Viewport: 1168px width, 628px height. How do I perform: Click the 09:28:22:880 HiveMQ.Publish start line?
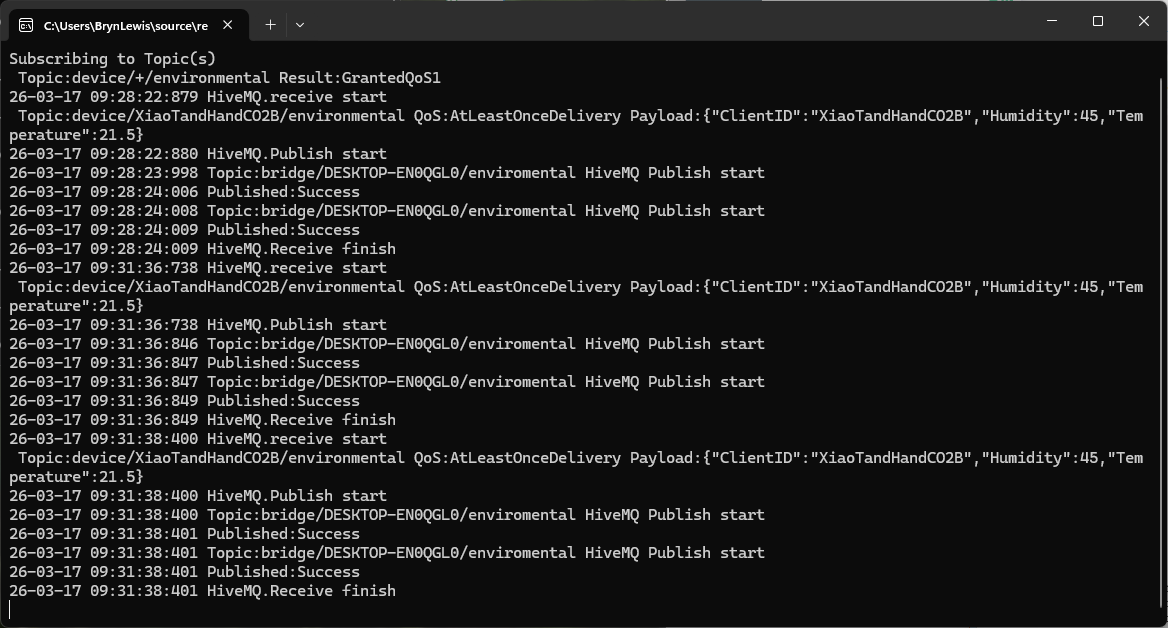198,154
